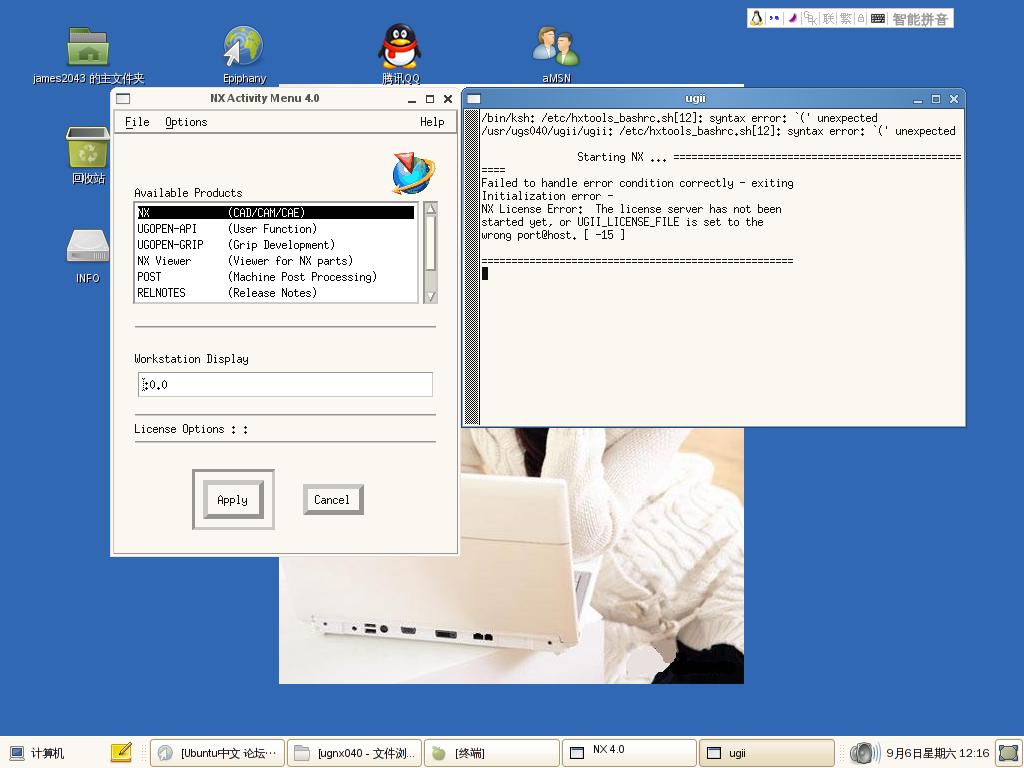Click the volume speaker tray icon
Viewport: 1024px width, 768px height.
click(863, 753)
